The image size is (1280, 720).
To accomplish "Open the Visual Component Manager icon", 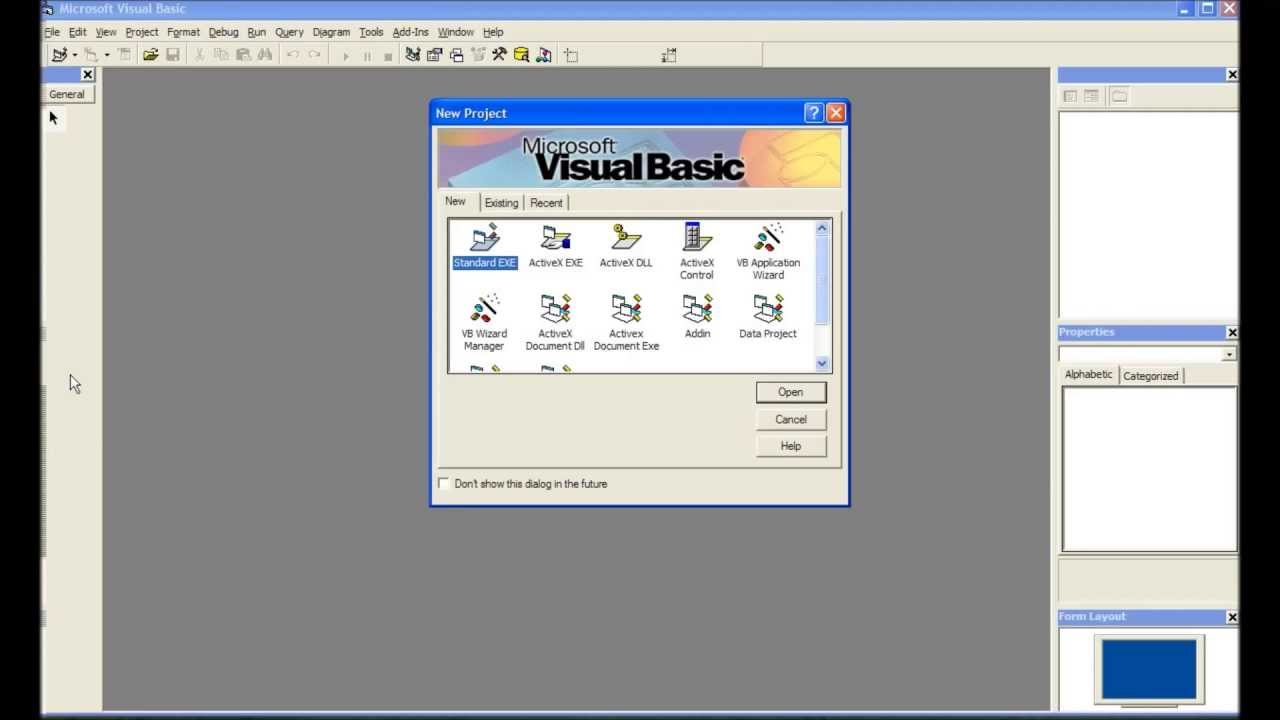I will coord(543,55).
